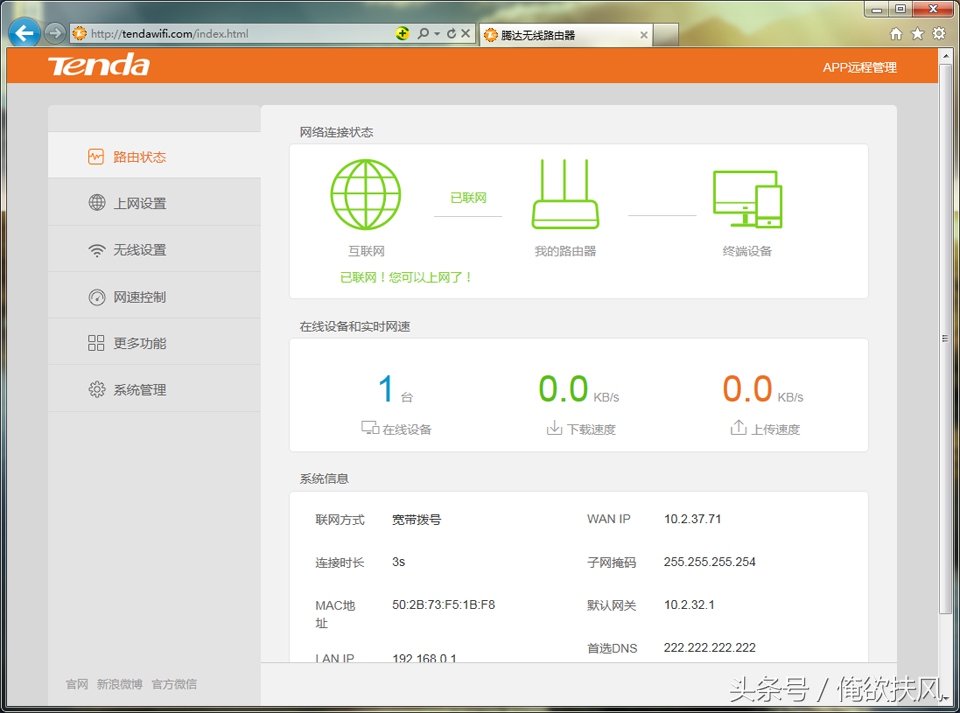Click MAC address 50:2B:73:F5:1B:F8

click(x=443, y=605)
